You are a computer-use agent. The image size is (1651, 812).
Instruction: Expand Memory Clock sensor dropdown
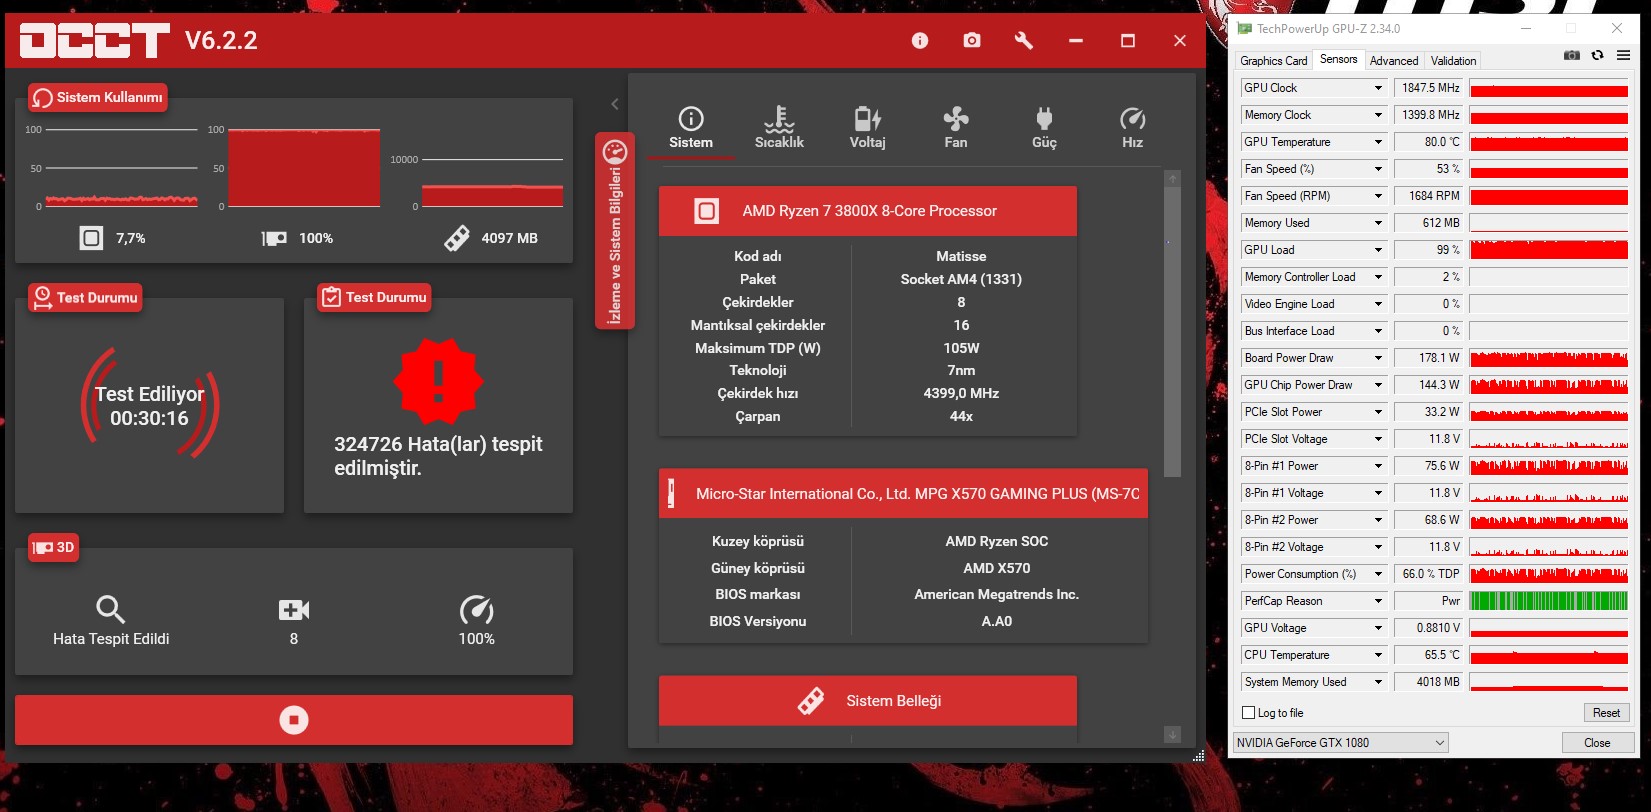tap(1378, 115)
